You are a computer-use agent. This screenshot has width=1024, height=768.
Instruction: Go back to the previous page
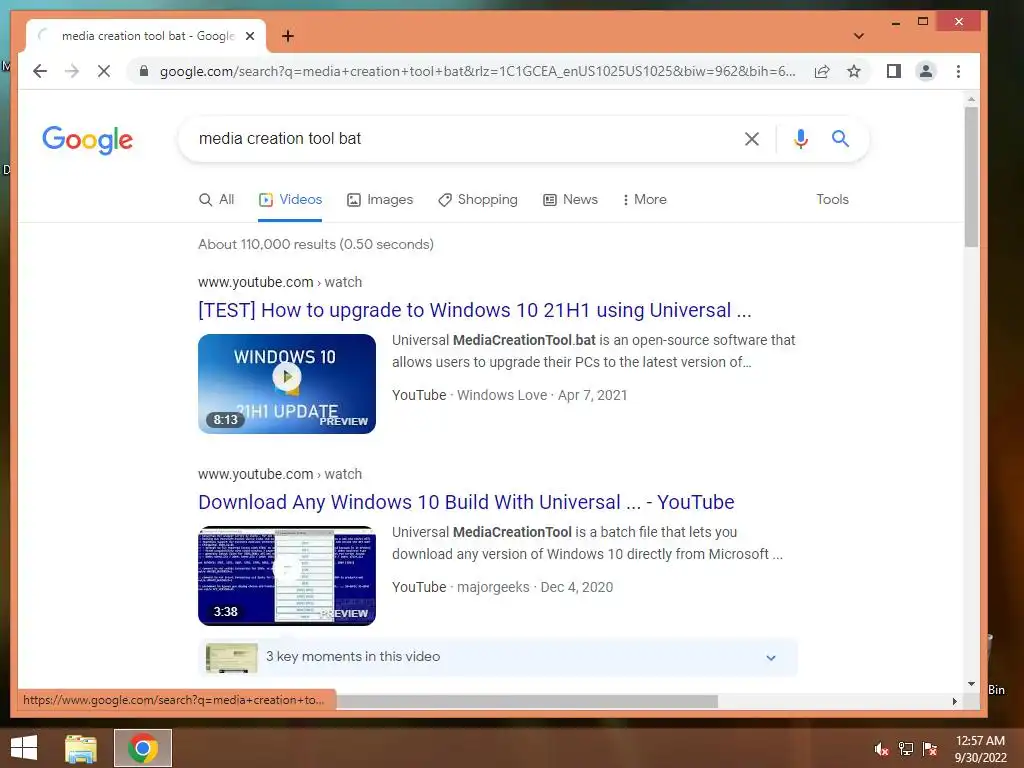[x=40, y=71]
